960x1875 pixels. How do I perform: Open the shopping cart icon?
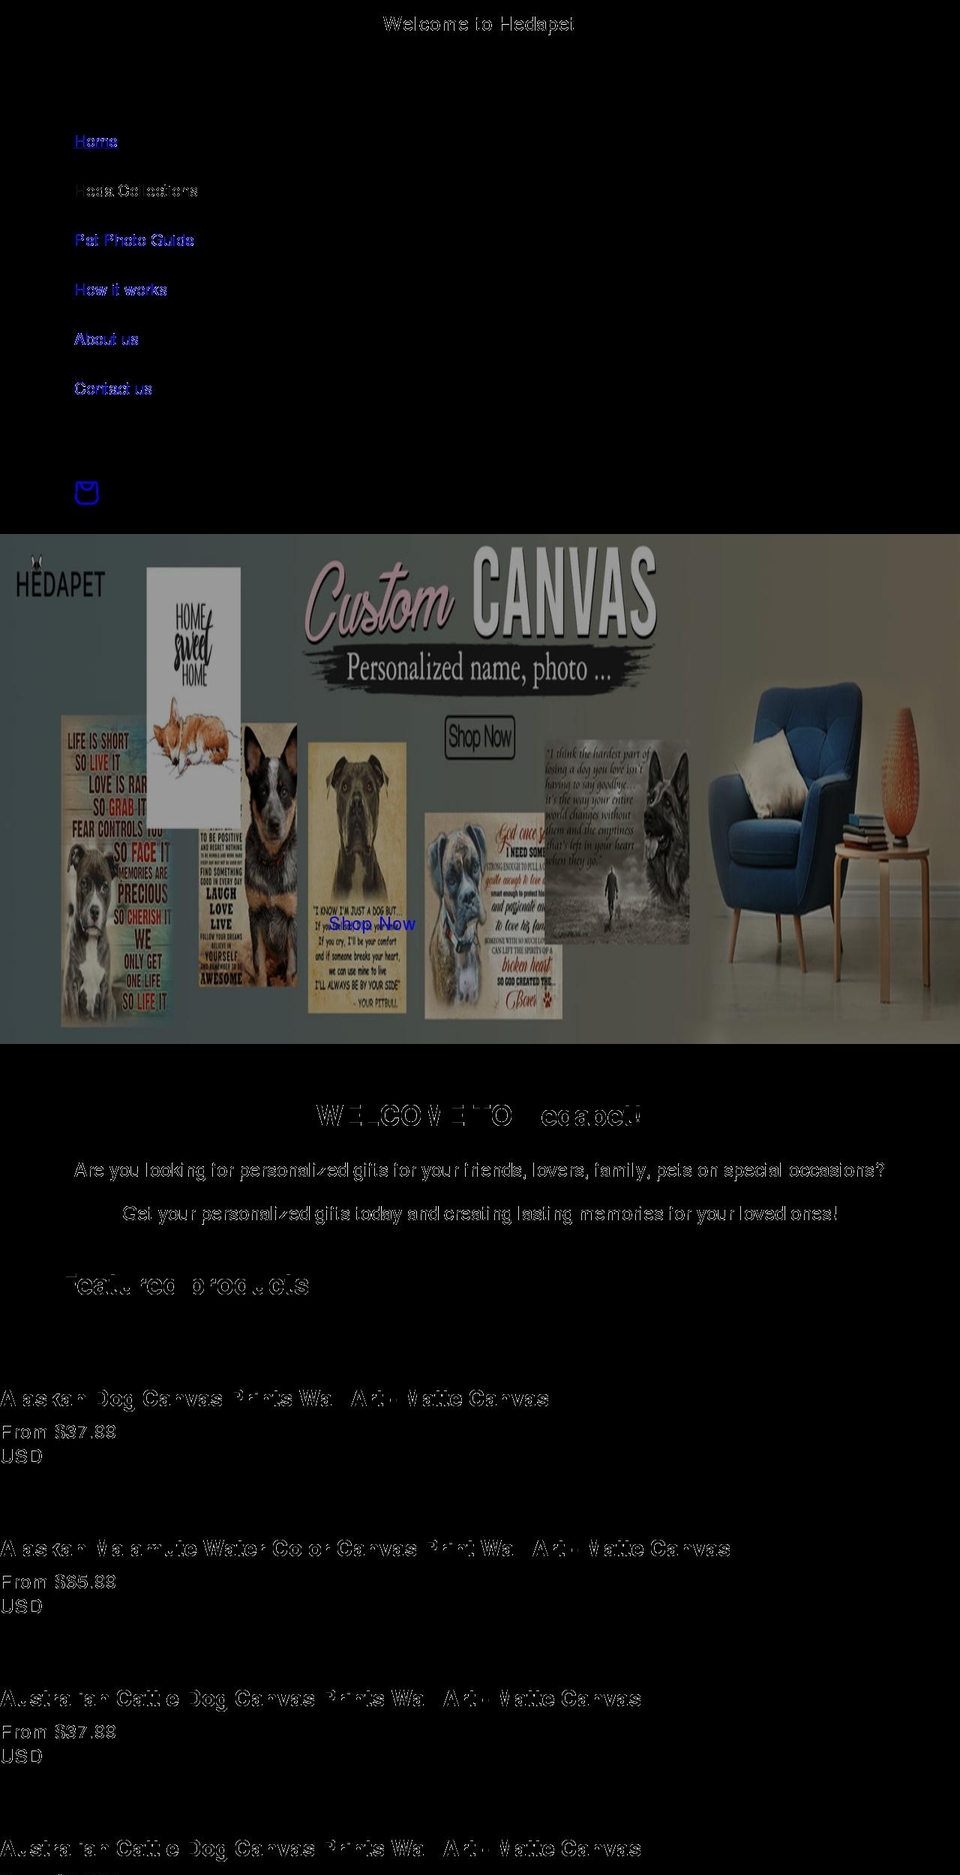pyautogui.click(x=87, y=493)
